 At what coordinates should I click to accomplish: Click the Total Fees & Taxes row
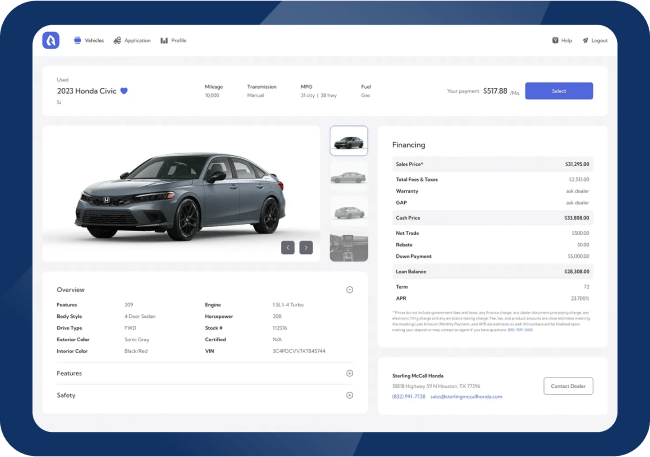pyautogui.click(x=492, y=179)
